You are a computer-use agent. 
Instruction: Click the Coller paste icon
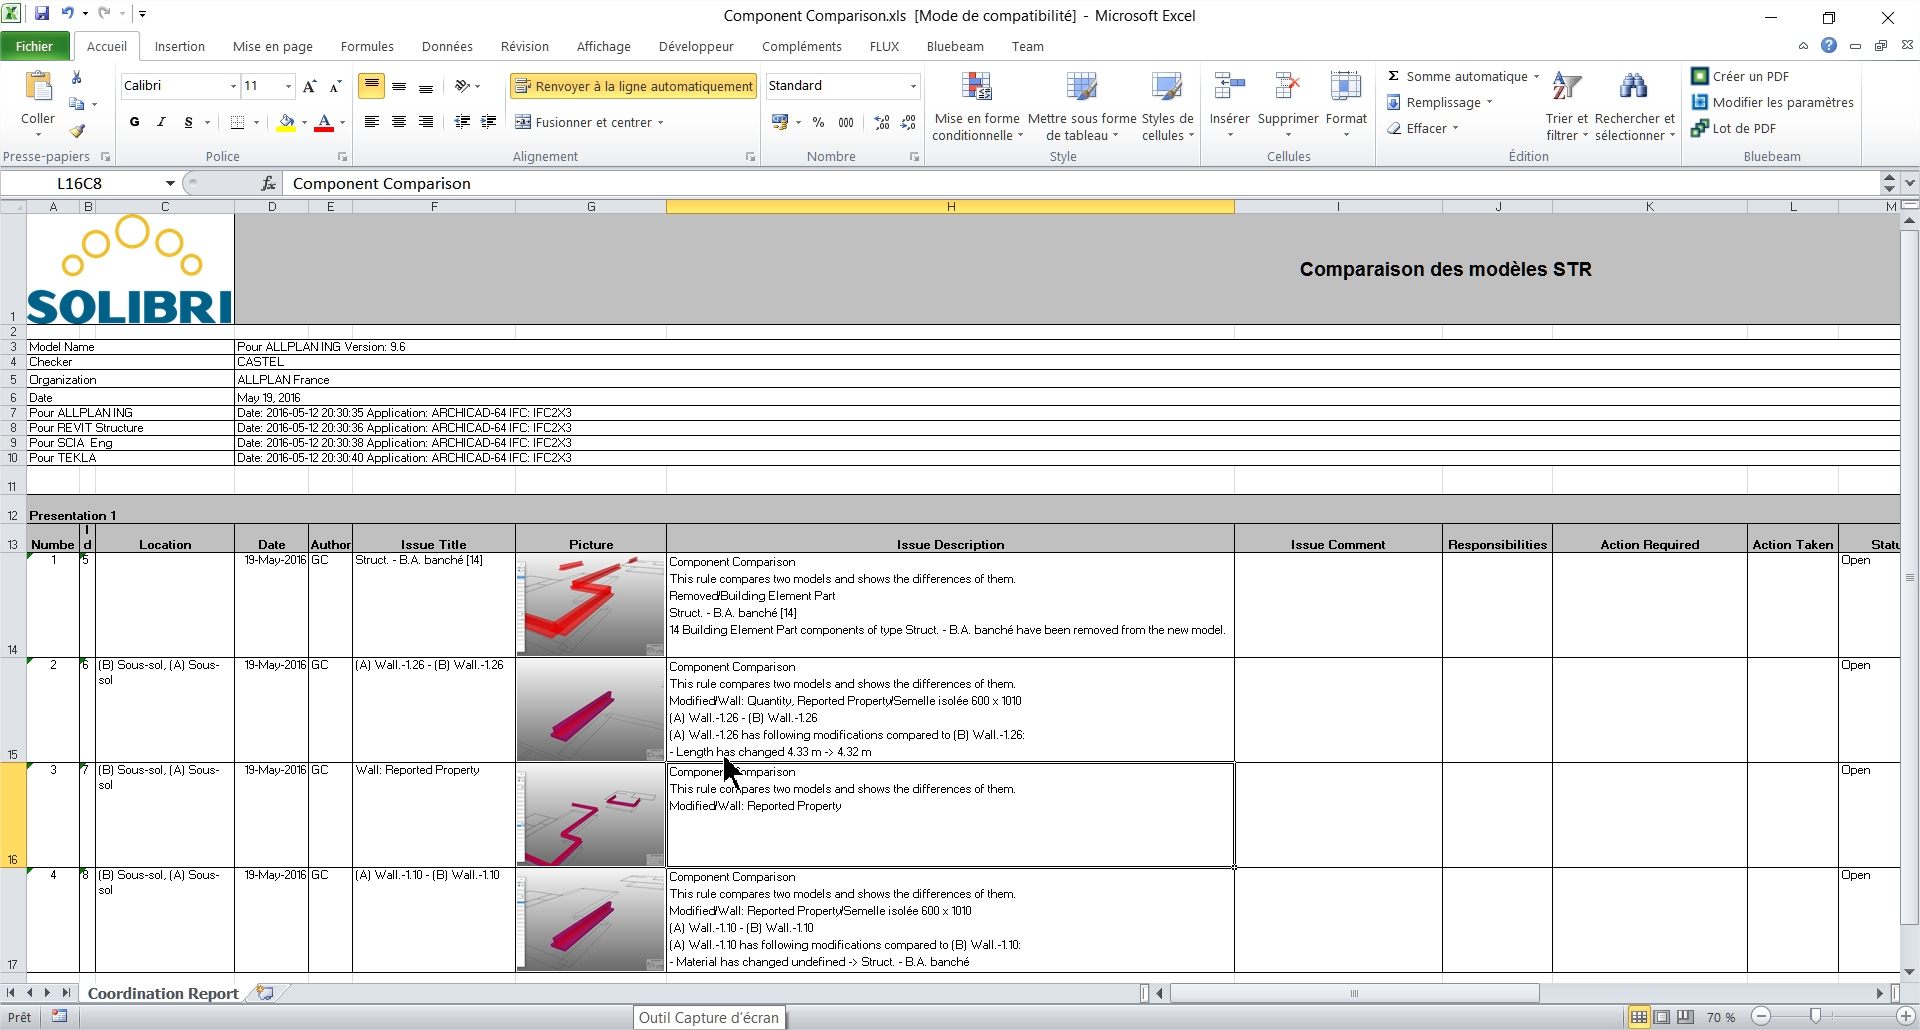coord(38,89)
